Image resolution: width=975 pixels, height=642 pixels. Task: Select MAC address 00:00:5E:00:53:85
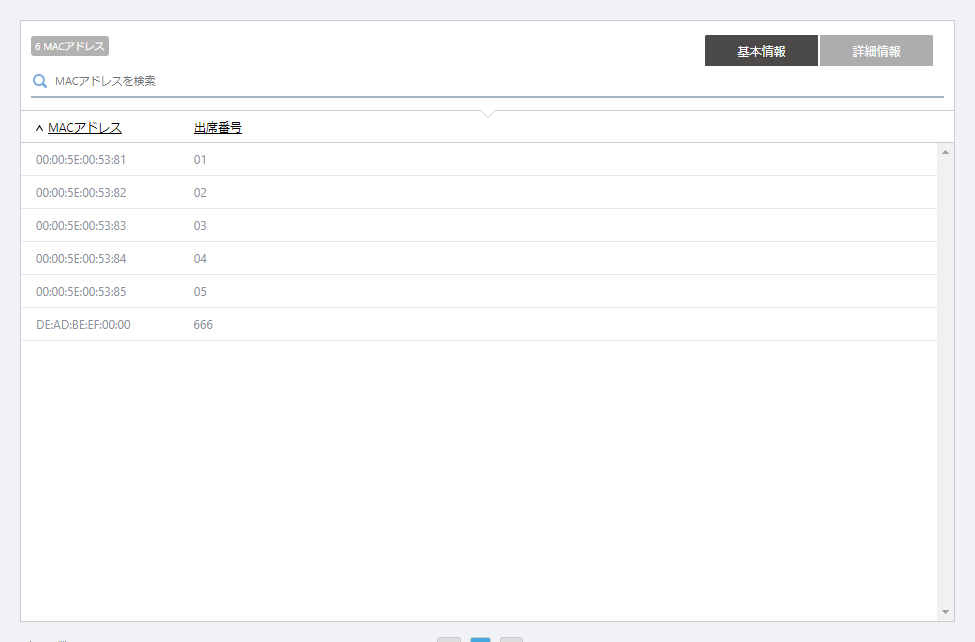point(81,292)
